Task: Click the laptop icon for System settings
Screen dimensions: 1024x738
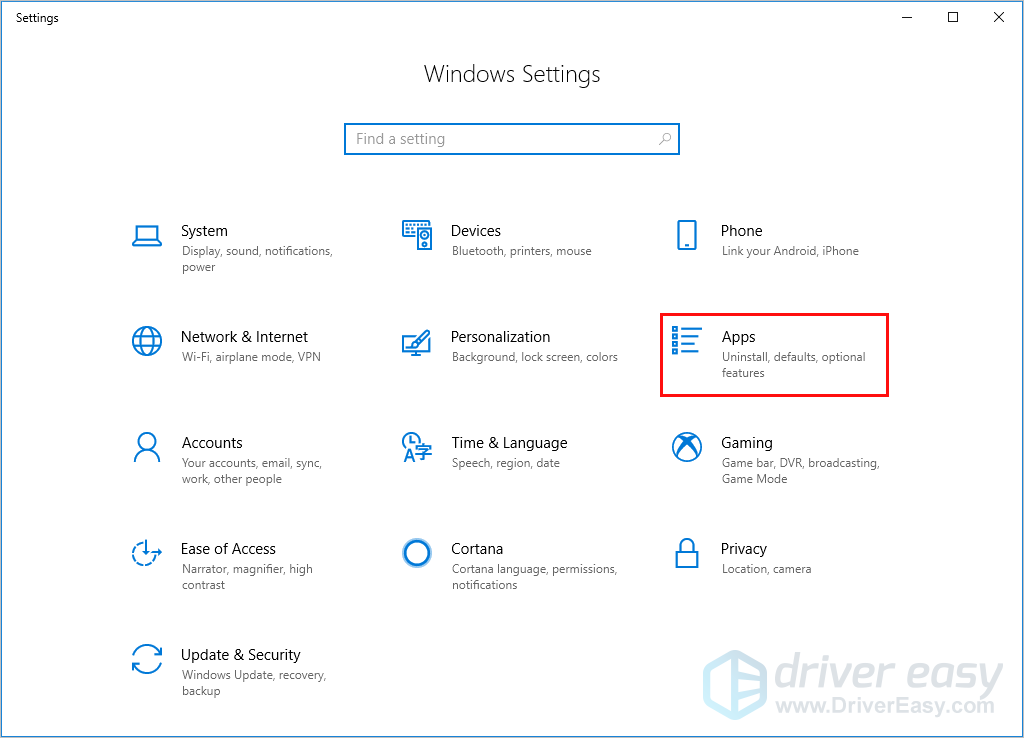Action: coord(147,236)
